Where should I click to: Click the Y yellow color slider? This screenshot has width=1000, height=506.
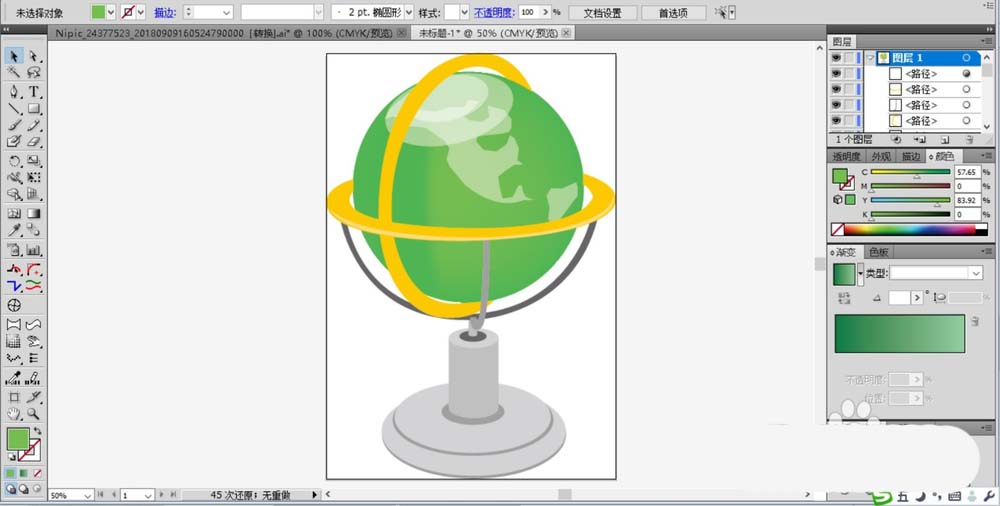point(910,200)
